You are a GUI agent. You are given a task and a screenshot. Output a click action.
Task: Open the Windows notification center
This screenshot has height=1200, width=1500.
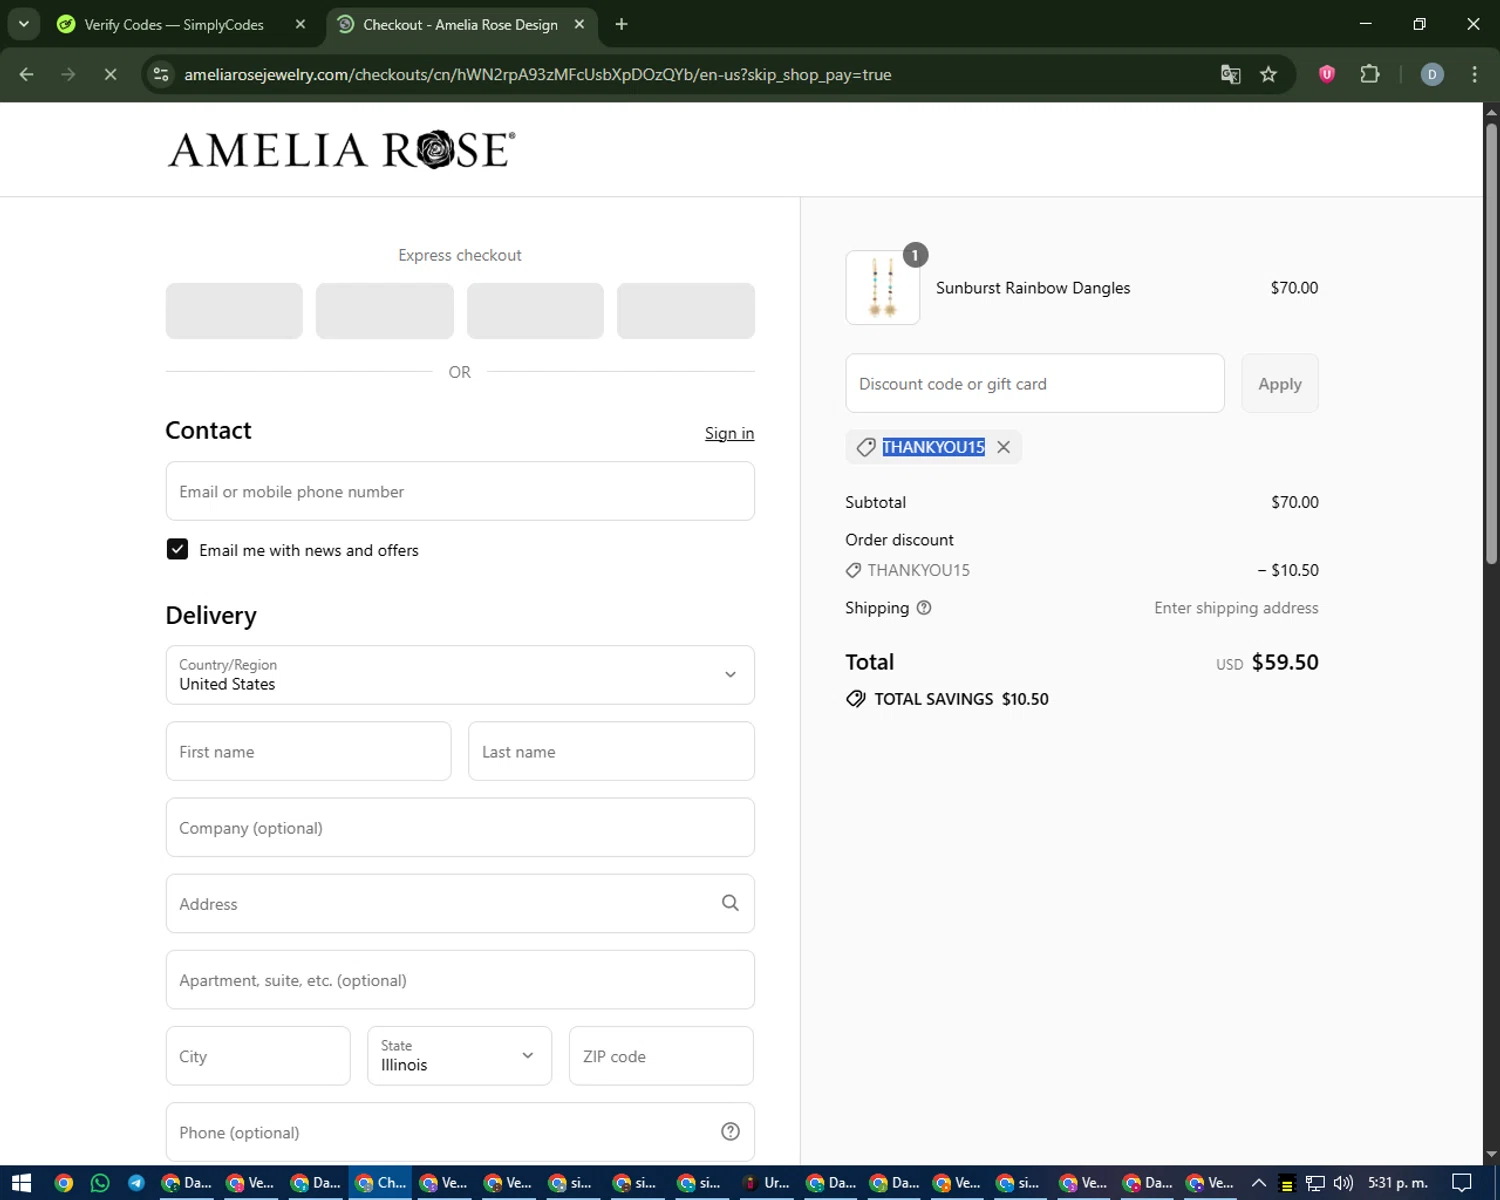[1462, 1183]
